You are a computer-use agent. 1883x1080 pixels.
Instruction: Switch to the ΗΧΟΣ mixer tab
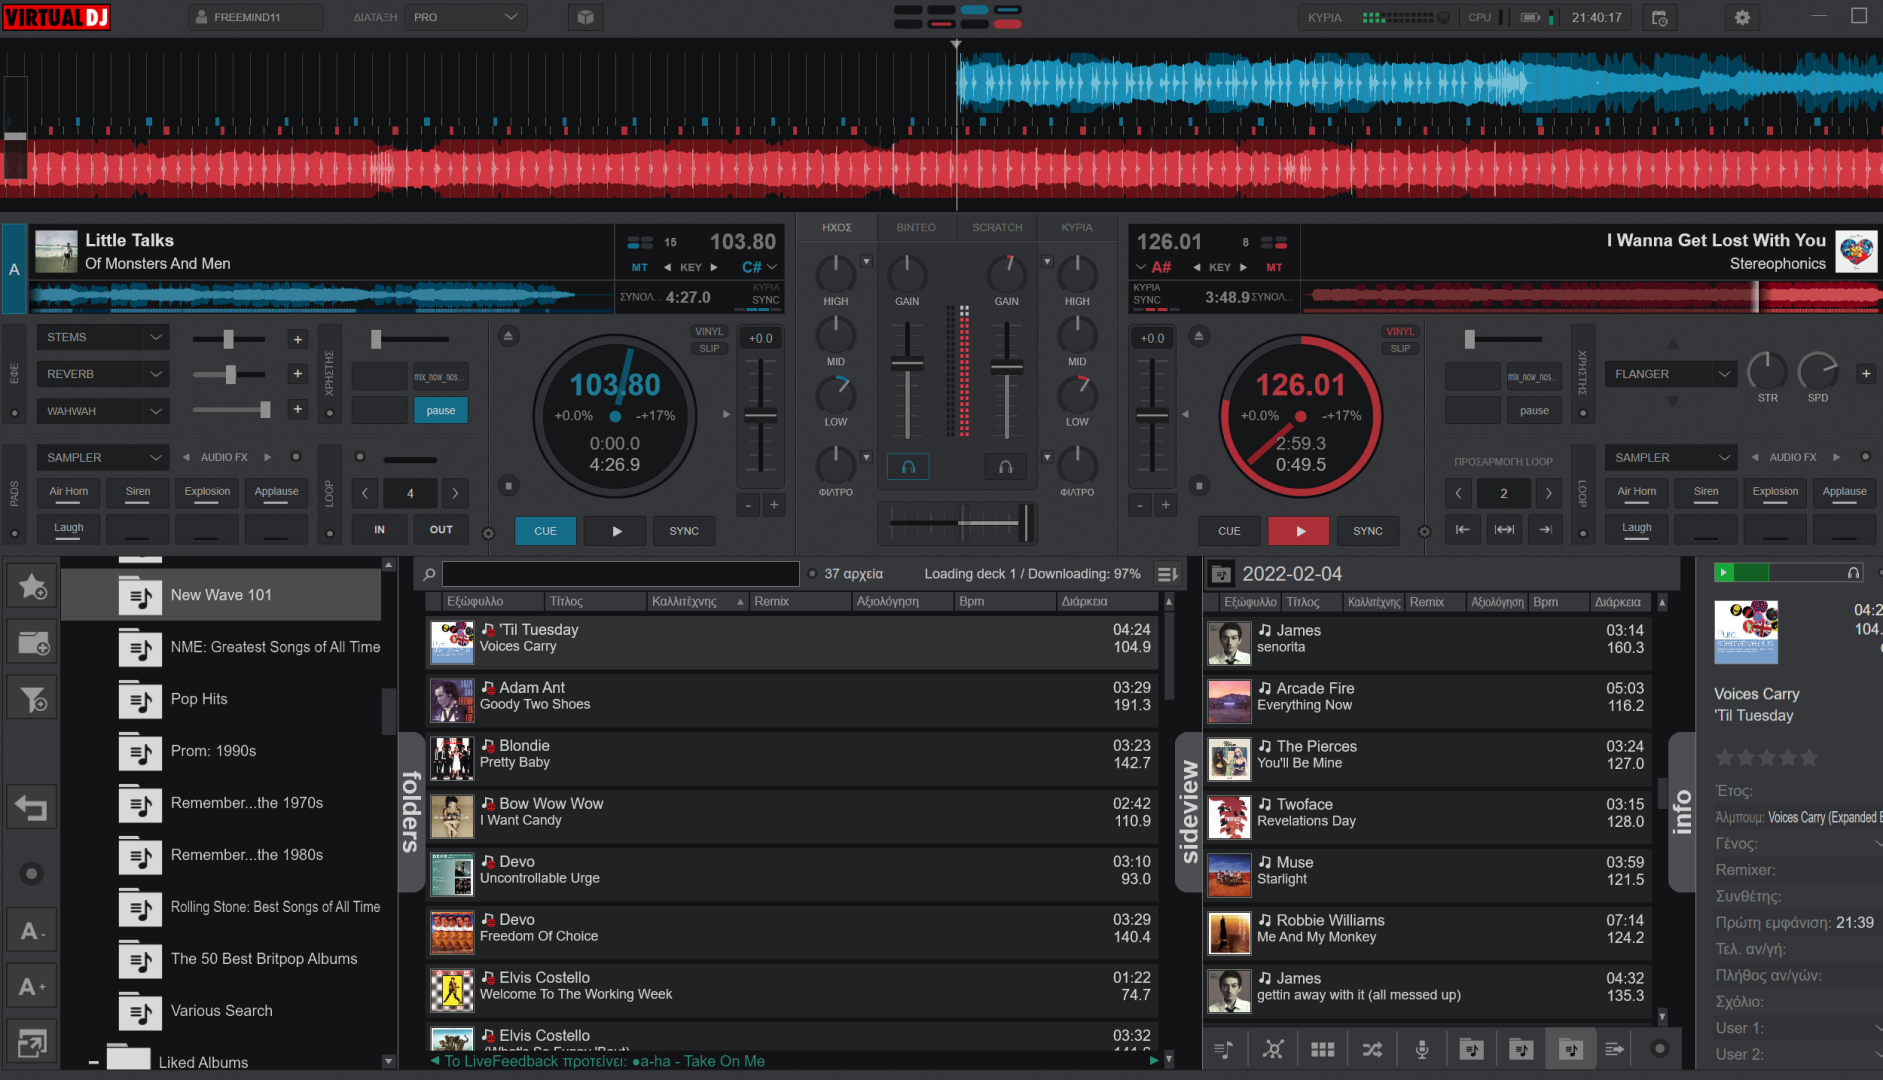(837, 227)
